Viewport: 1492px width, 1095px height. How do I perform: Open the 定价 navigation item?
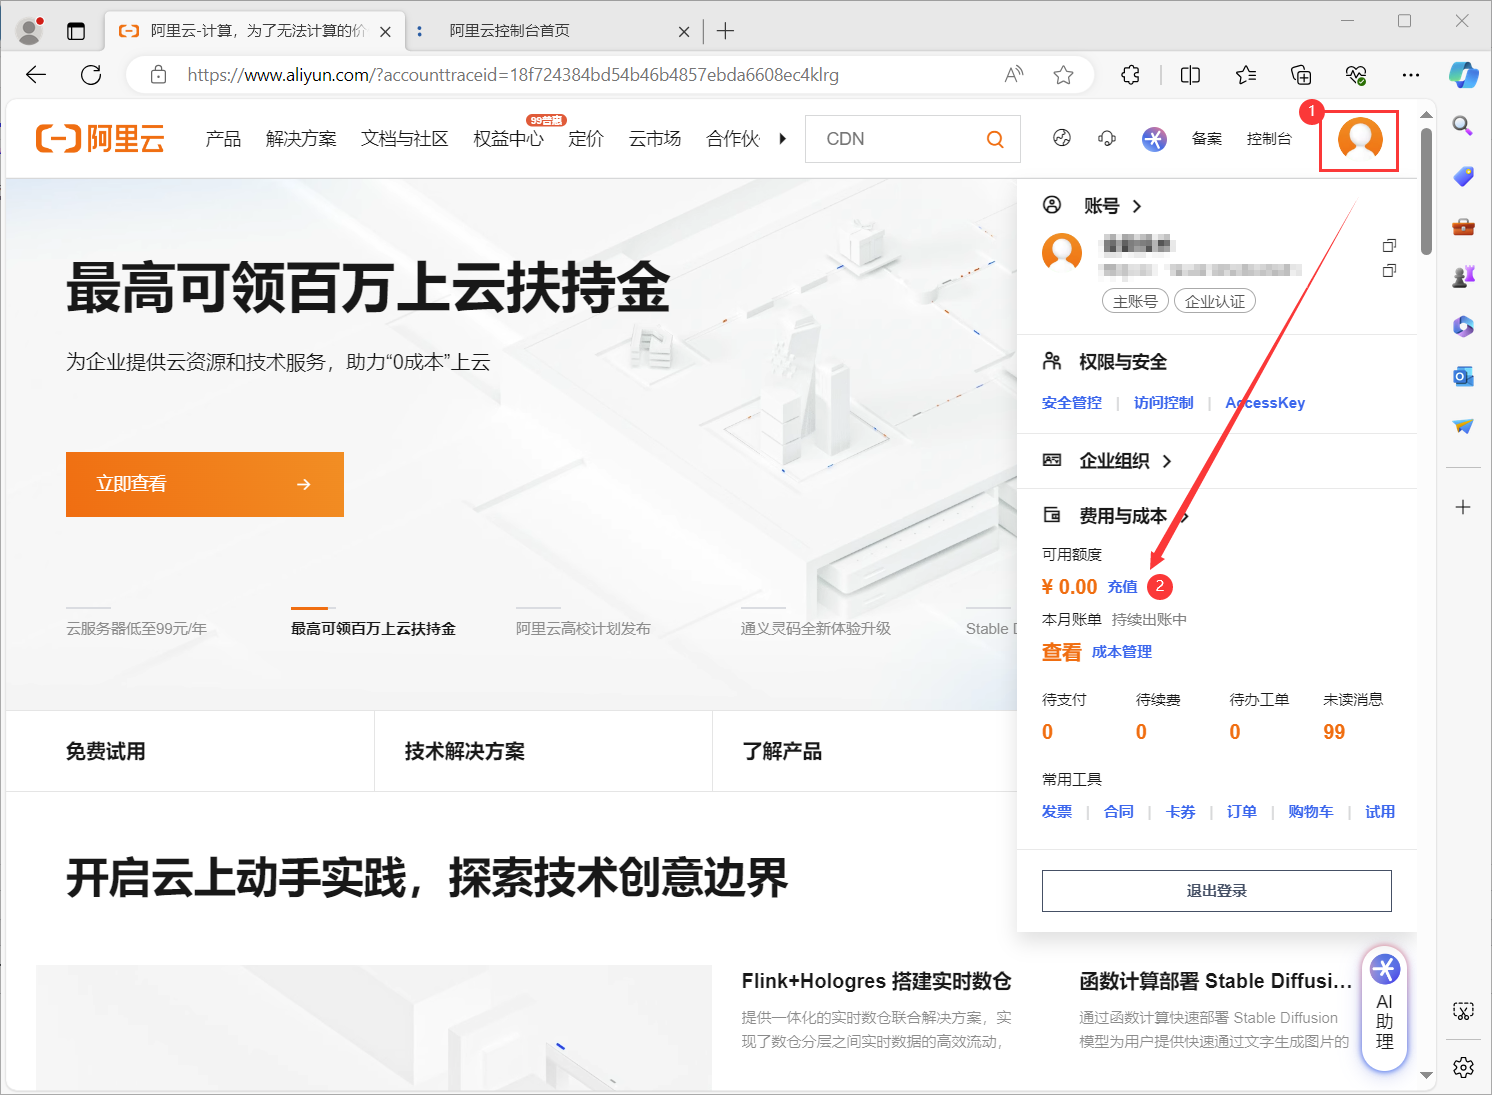(x=586, y=139)
